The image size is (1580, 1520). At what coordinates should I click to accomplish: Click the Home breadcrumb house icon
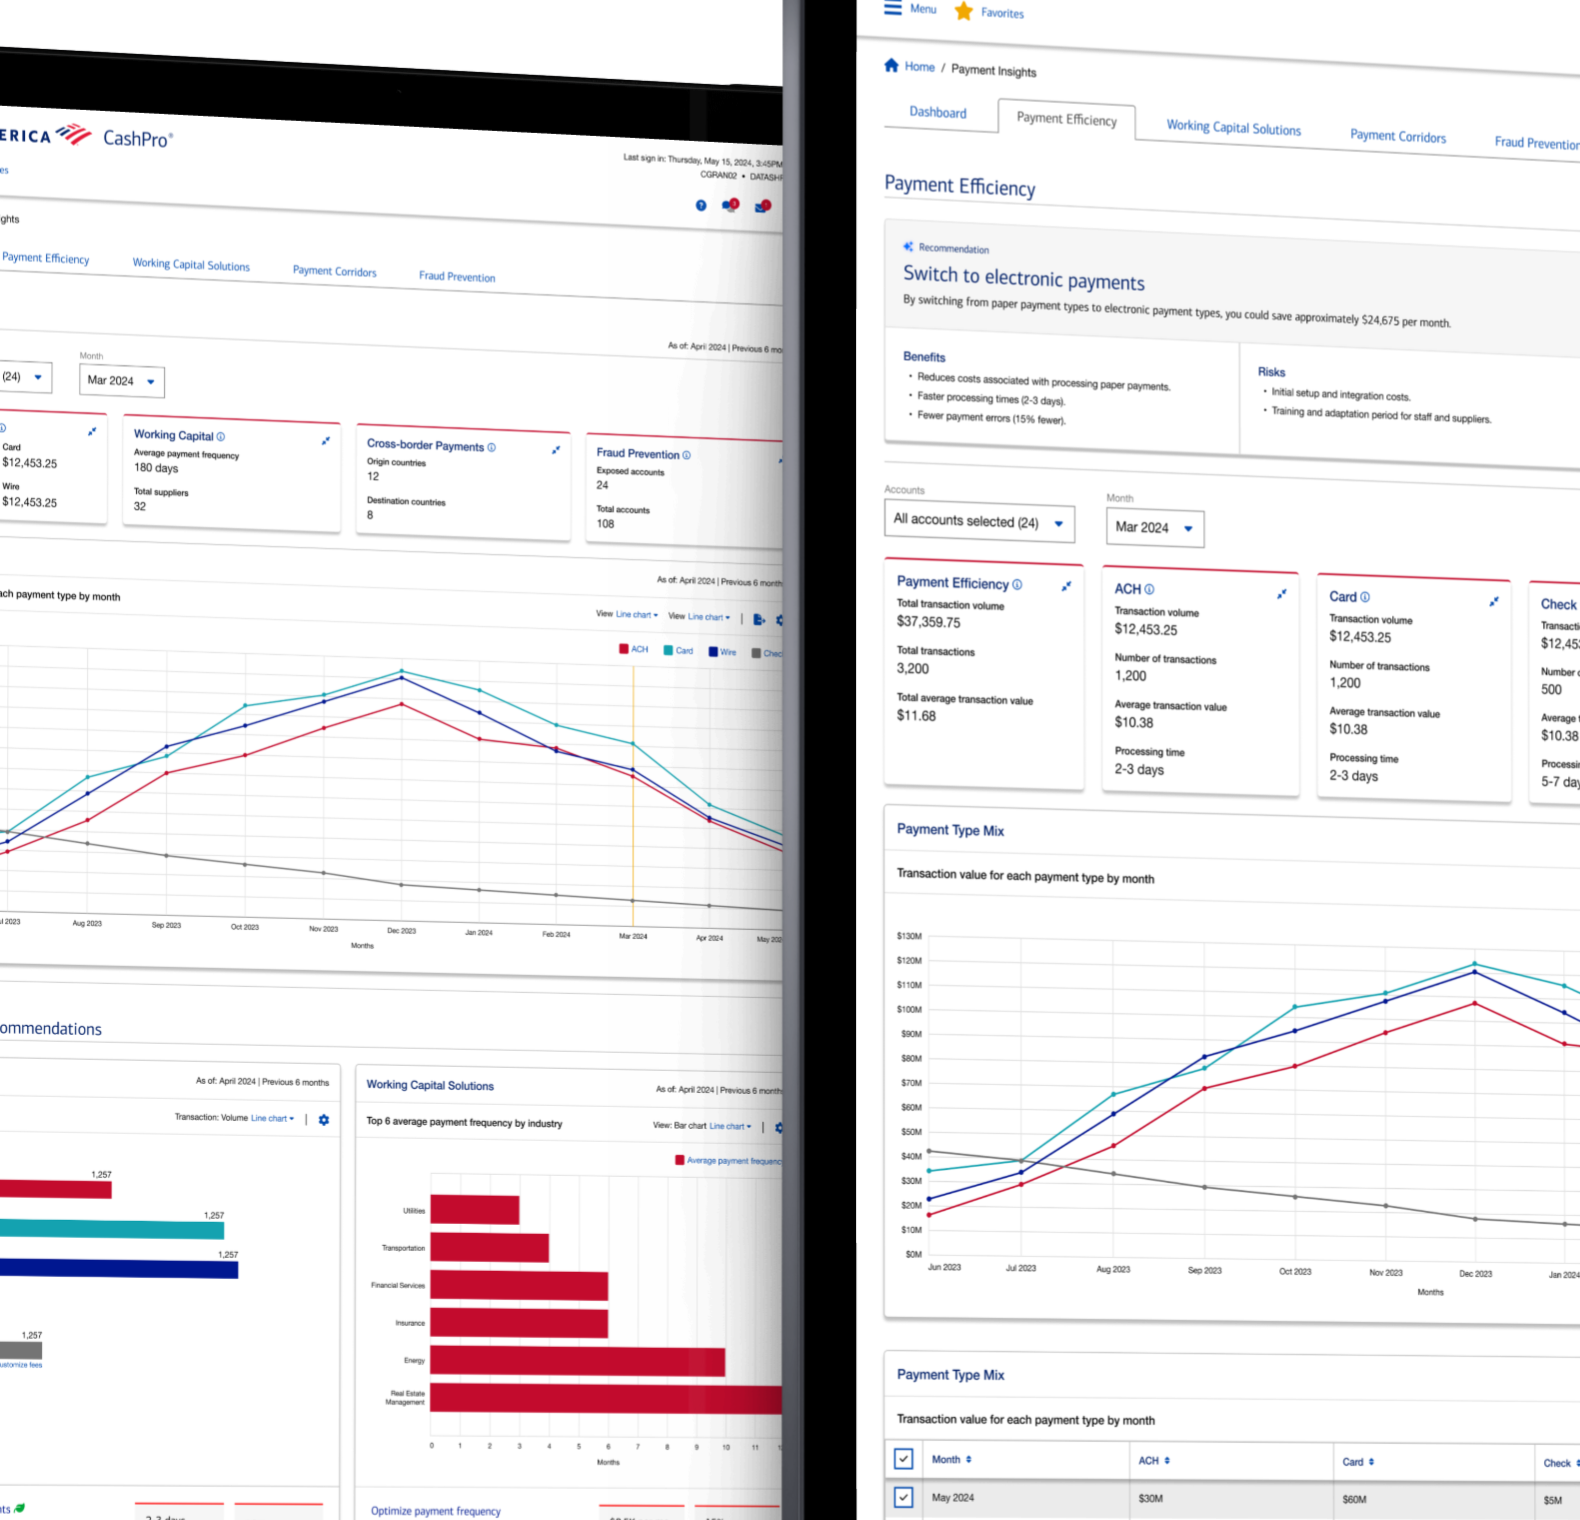891,66
